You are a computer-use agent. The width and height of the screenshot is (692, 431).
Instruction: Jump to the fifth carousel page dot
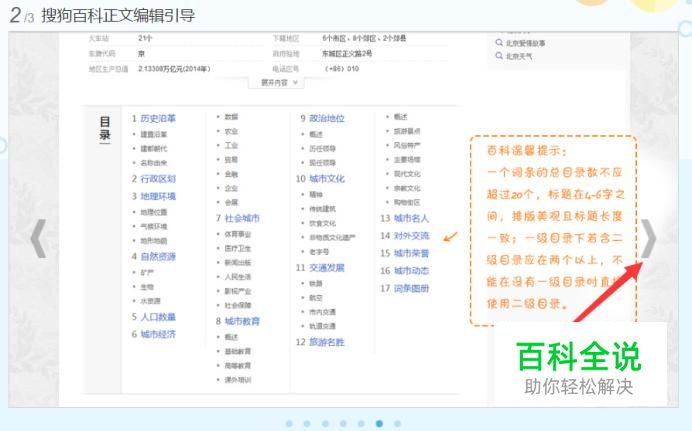(361, 424)
